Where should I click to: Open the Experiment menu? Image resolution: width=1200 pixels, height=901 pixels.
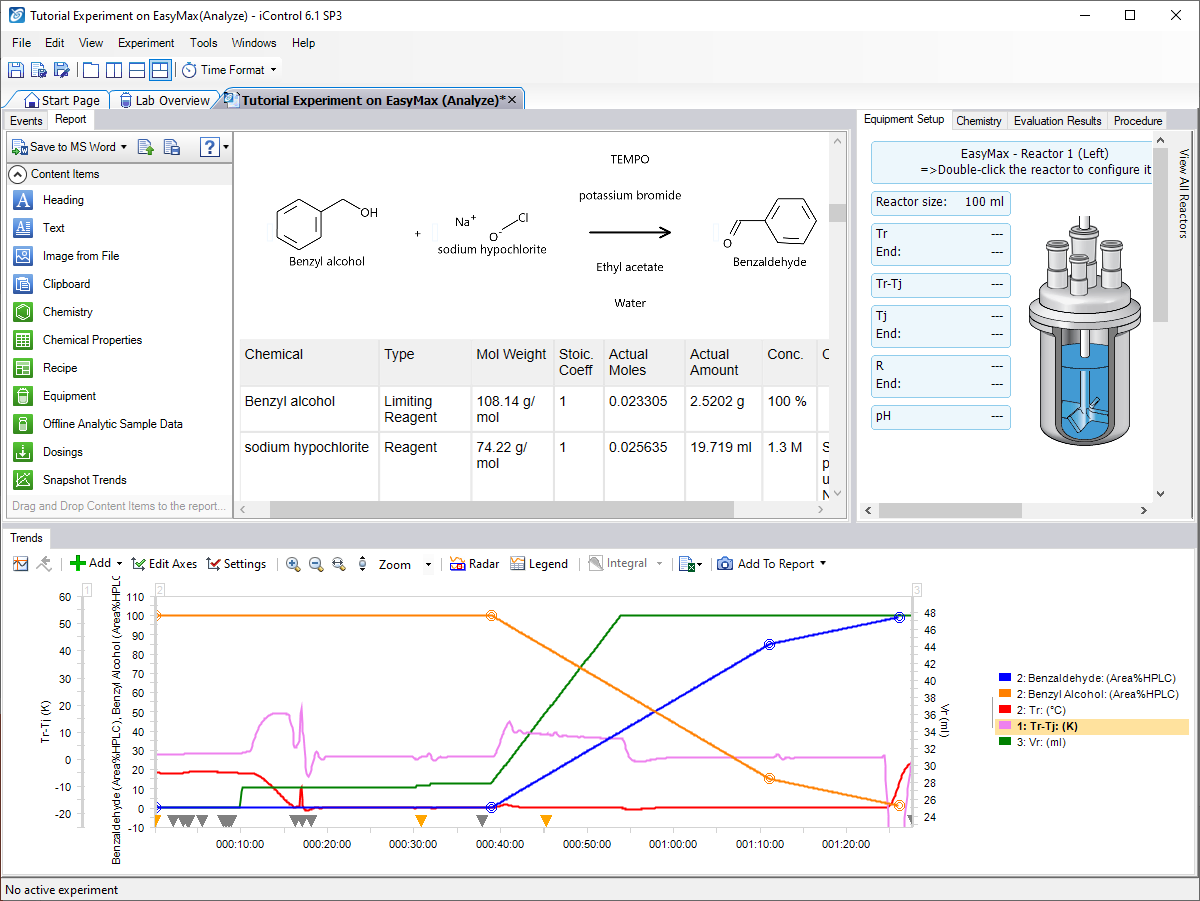point(146,43)
